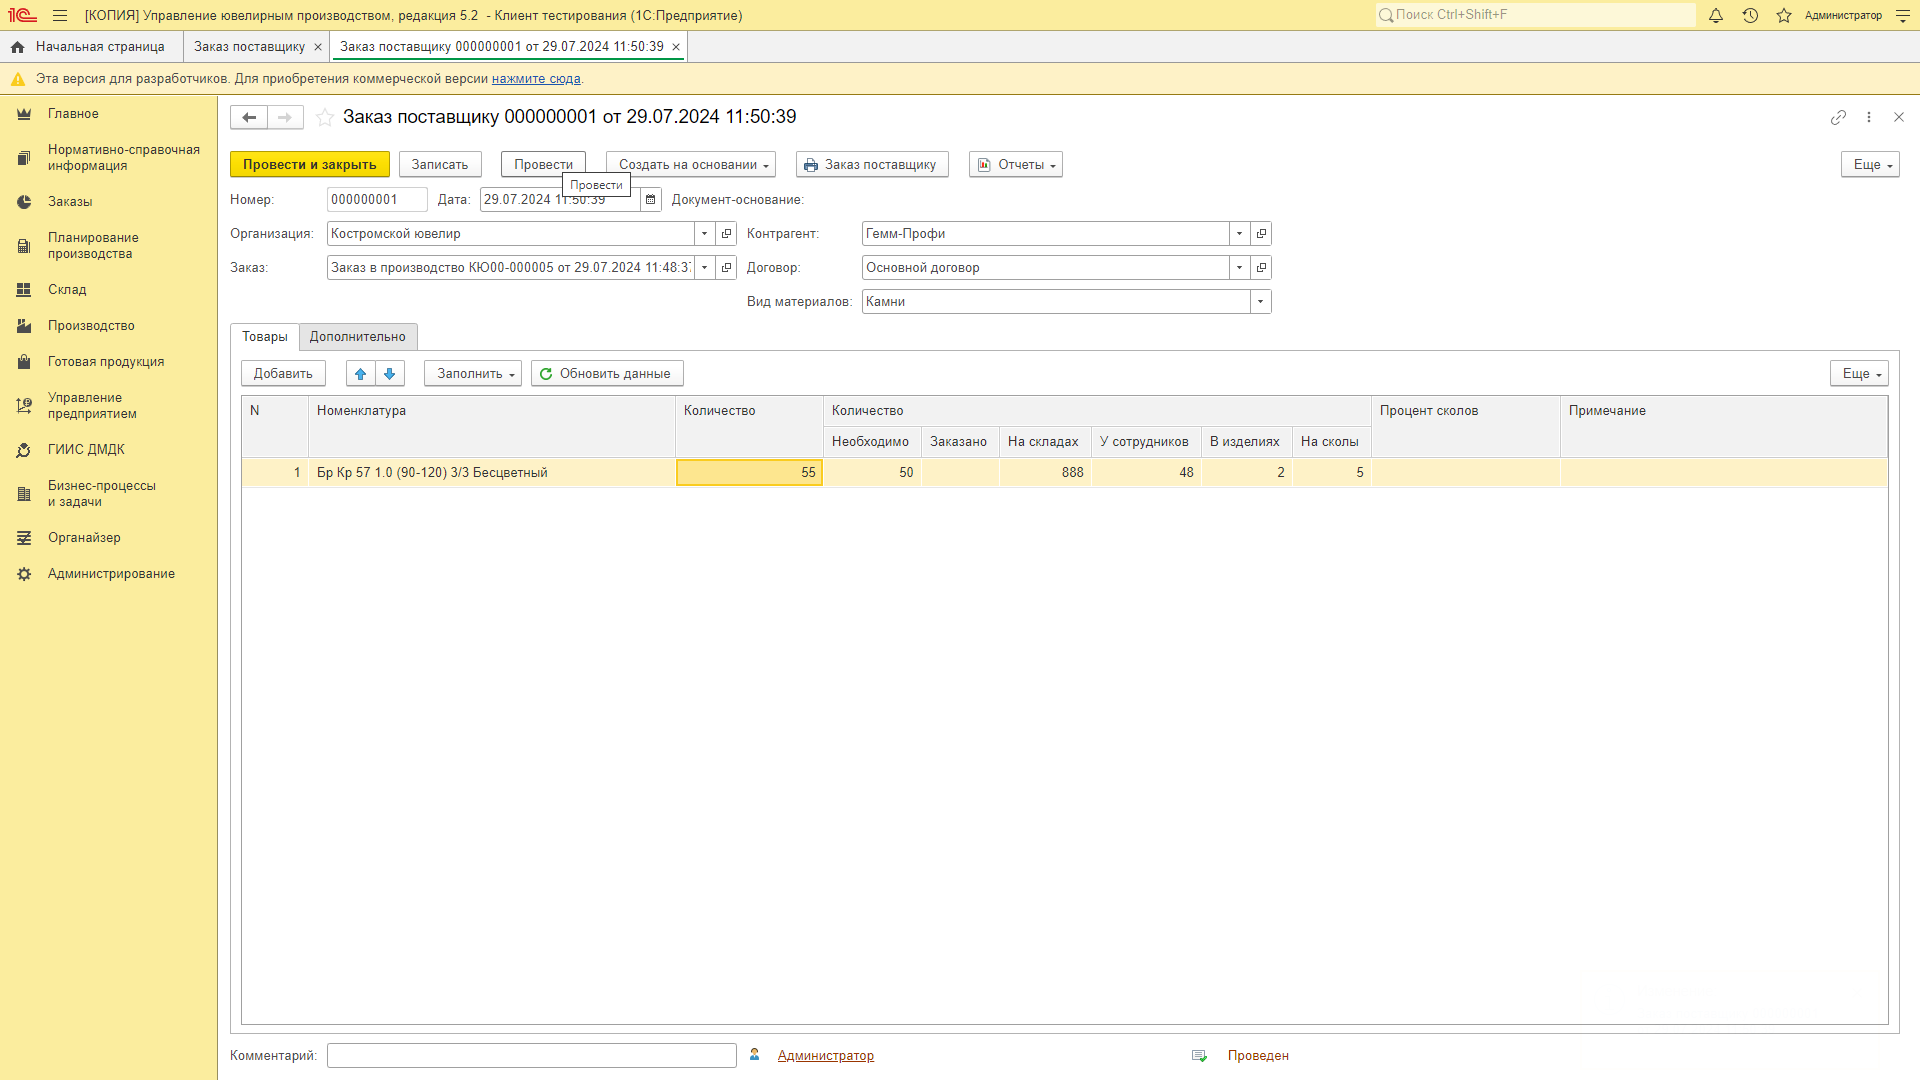Expand the Договор dropdown arrow

[x=1239, y=268]
